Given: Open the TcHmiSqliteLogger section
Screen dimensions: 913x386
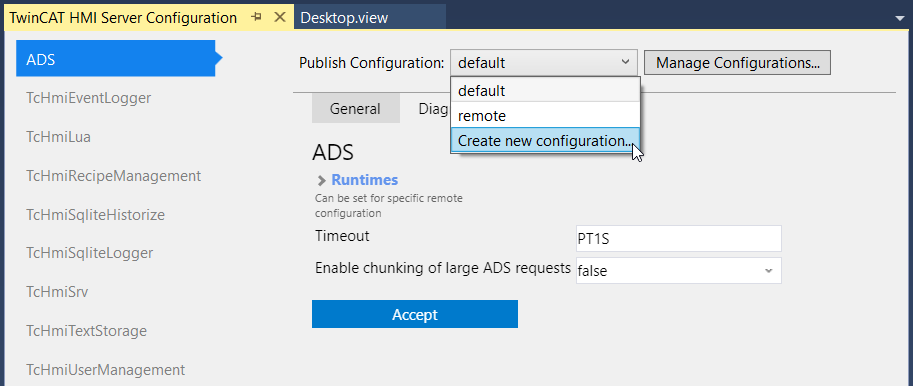Looking at the screenshot, I should (x=90, y=253).
